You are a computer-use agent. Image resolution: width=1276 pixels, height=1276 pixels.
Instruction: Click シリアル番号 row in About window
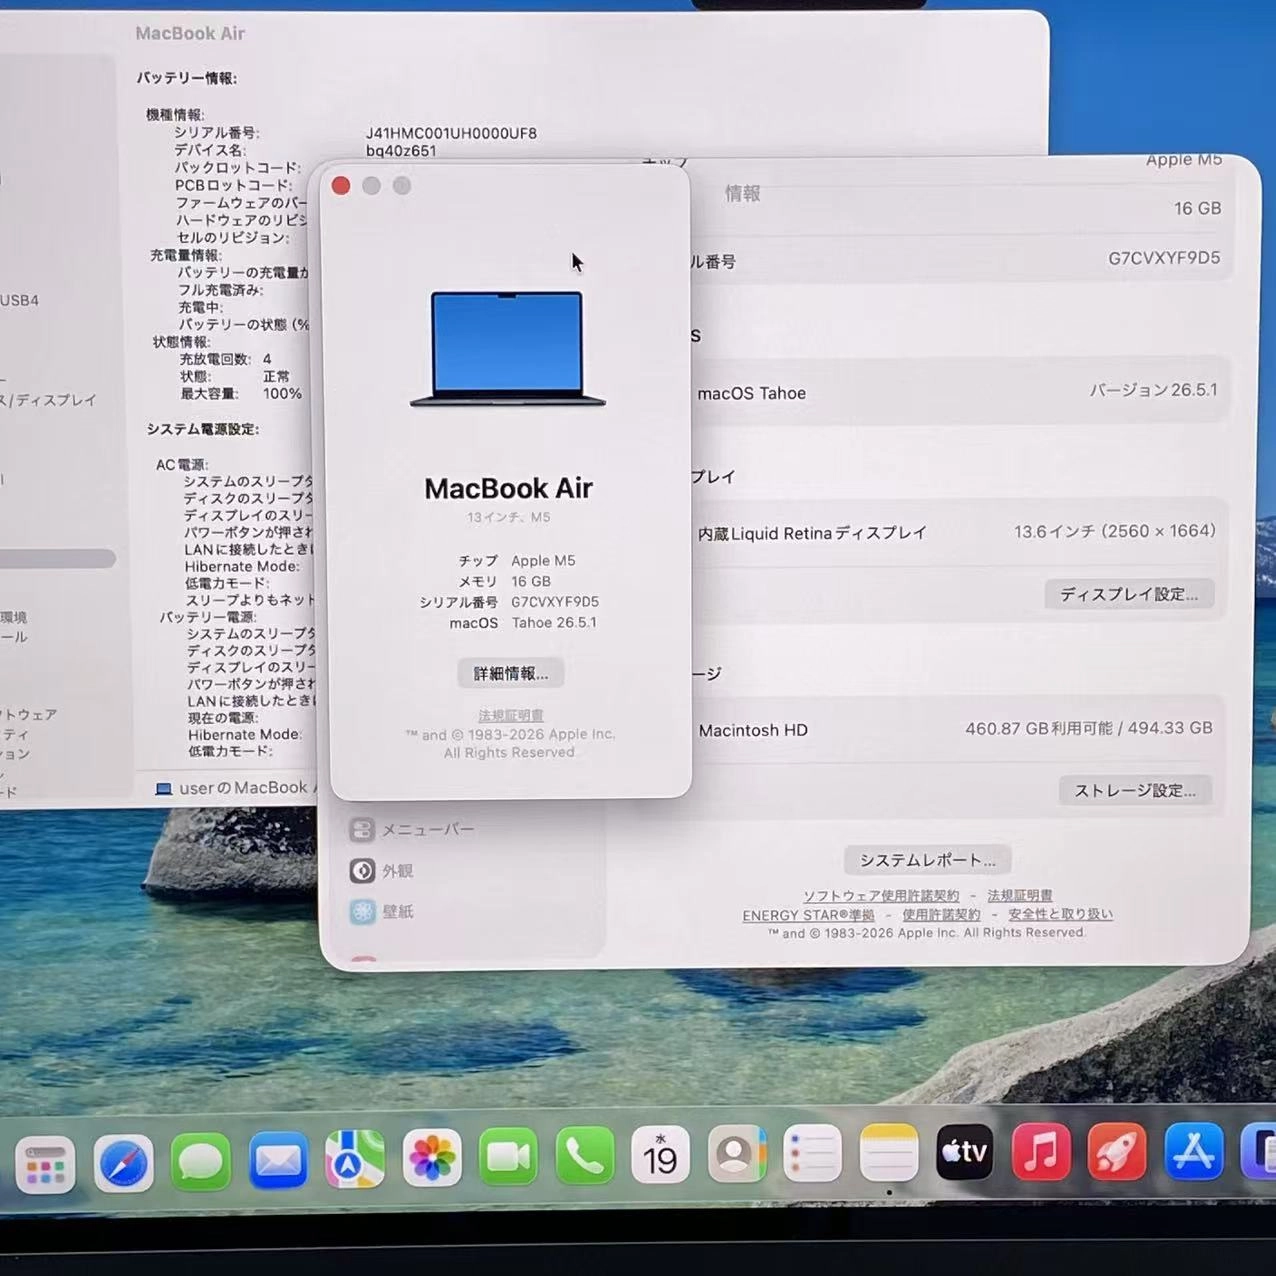click(x=509, y=602)
